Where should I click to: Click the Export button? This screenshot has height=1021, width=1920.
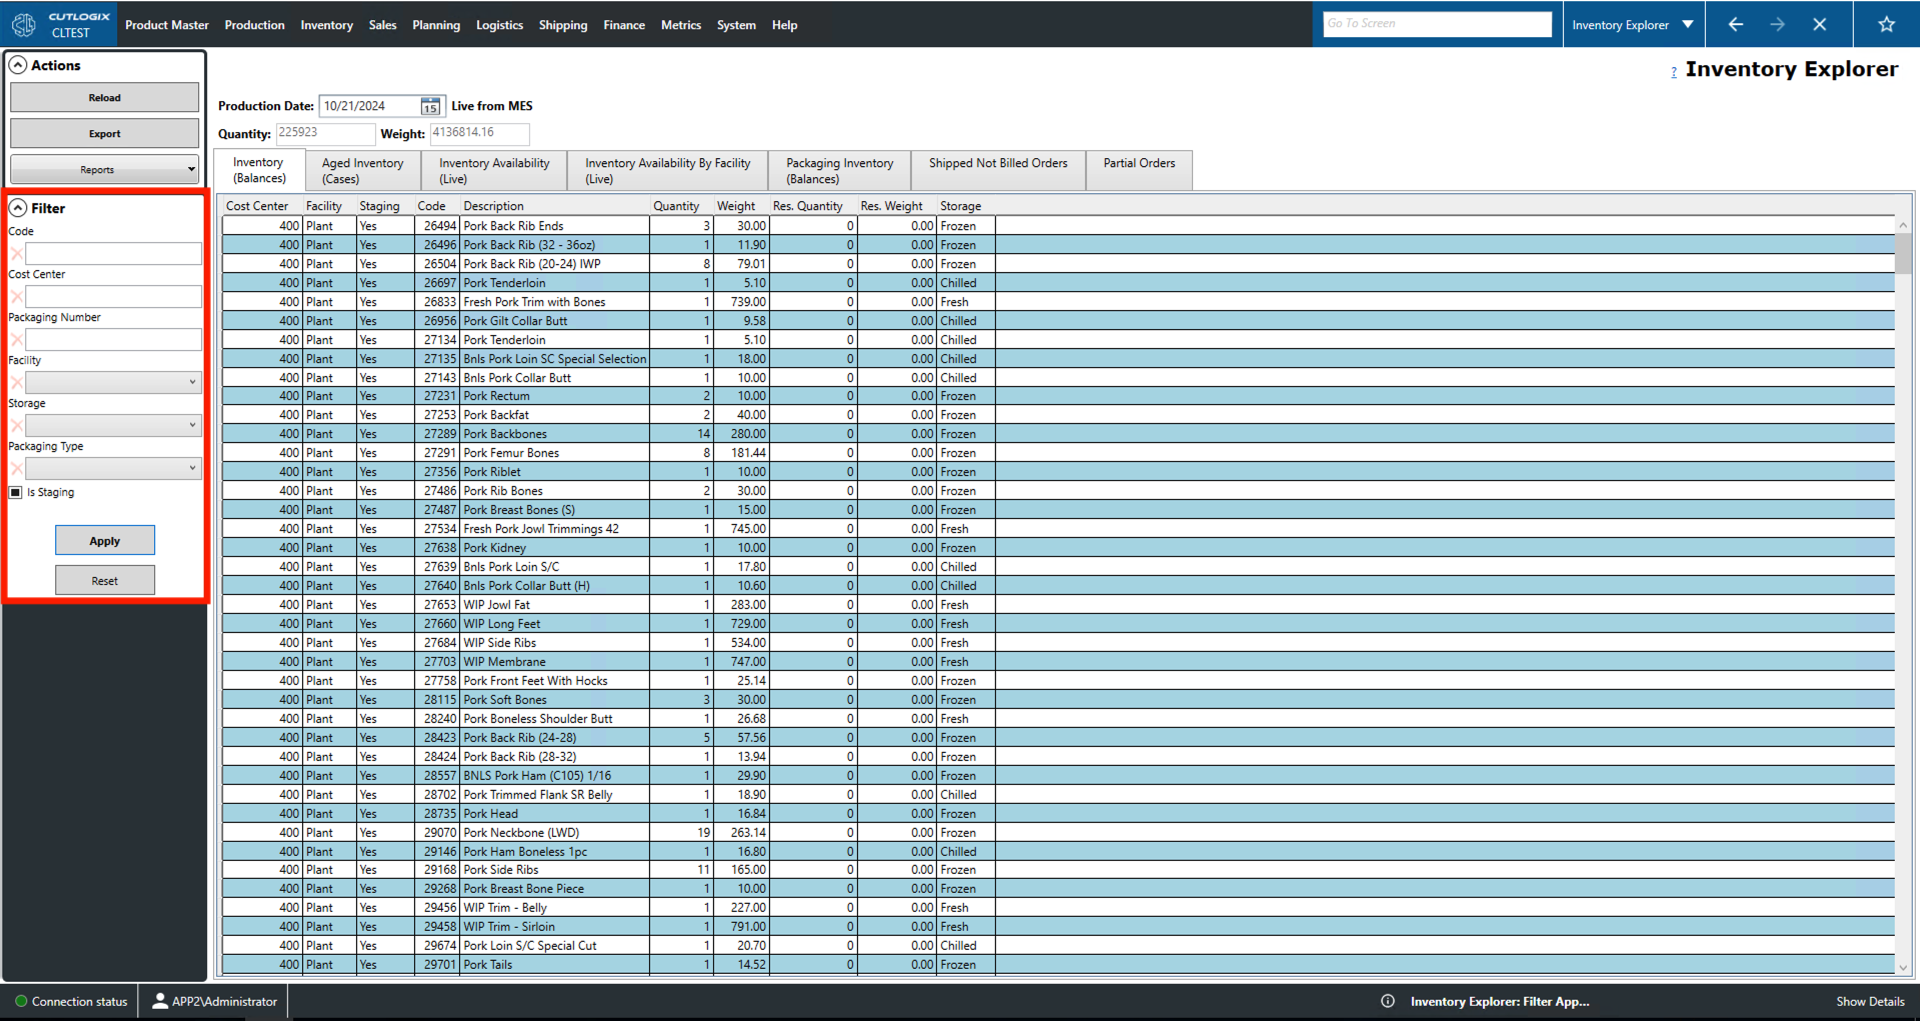(104, 133)
